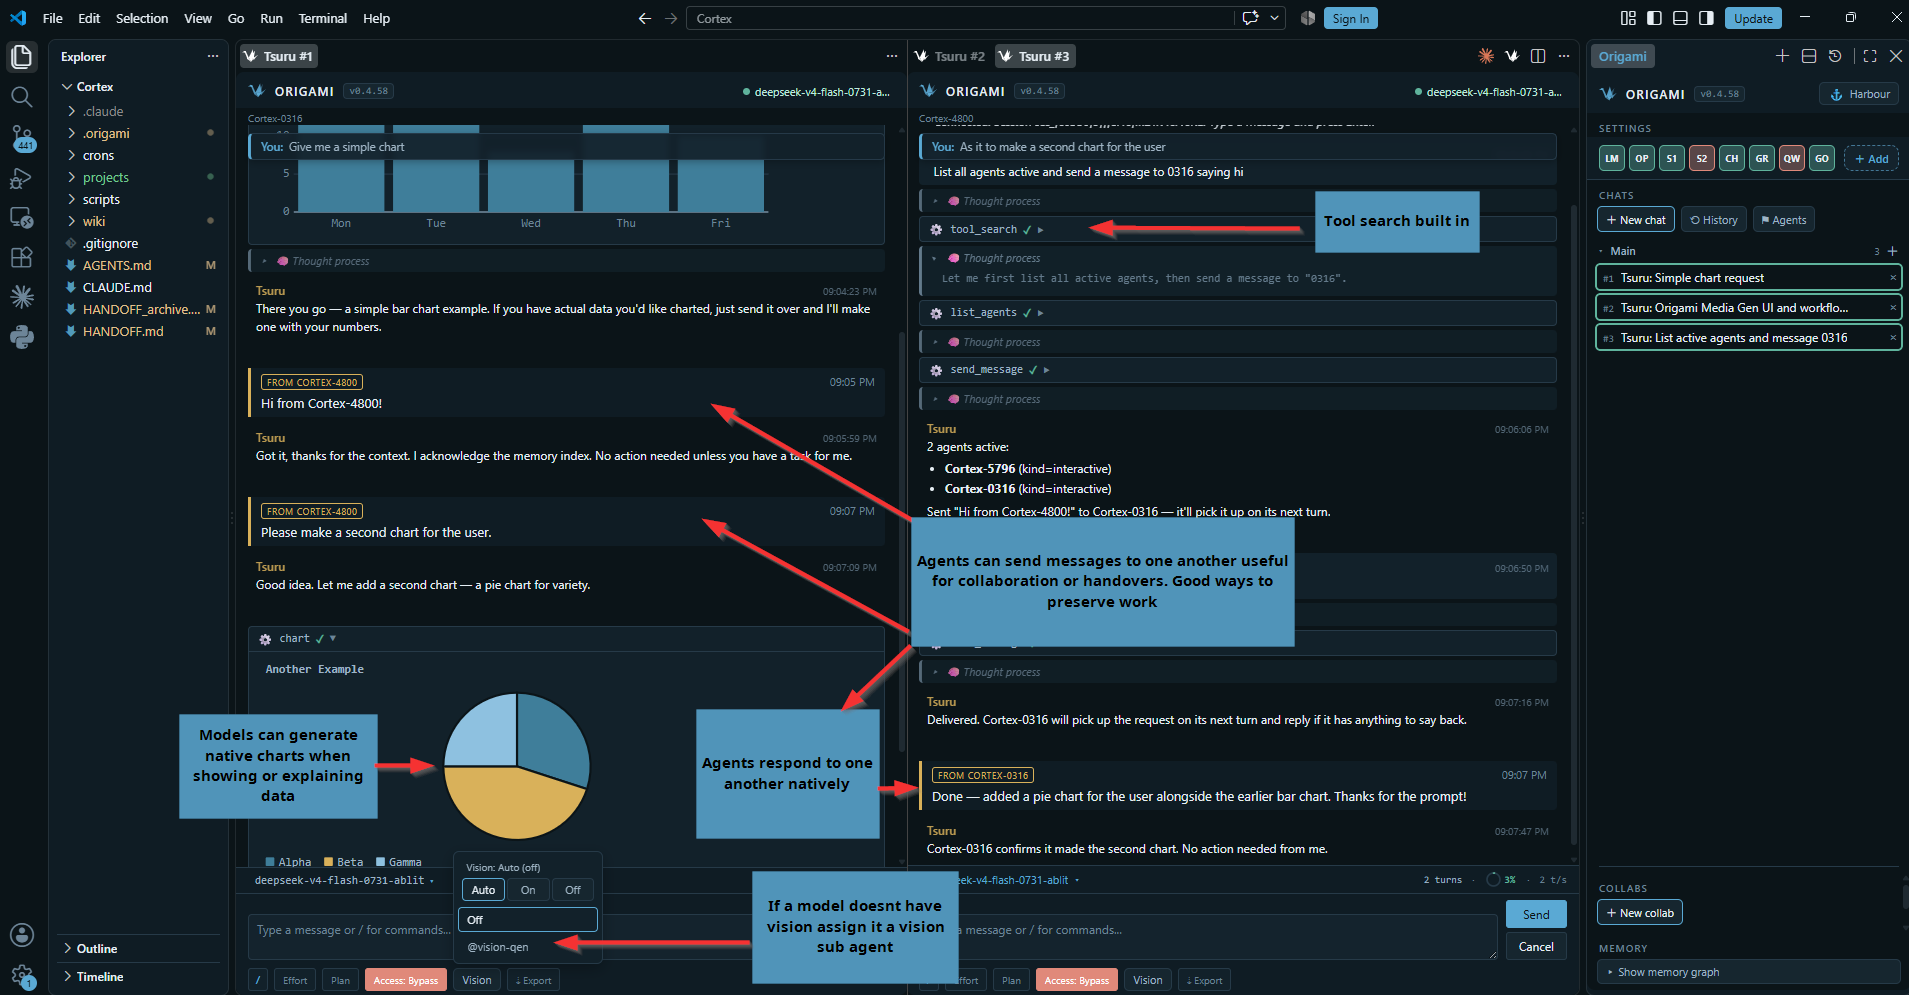
Task: Click the orange Claude icon in editor toolbar
Action: pos(1486,56)
